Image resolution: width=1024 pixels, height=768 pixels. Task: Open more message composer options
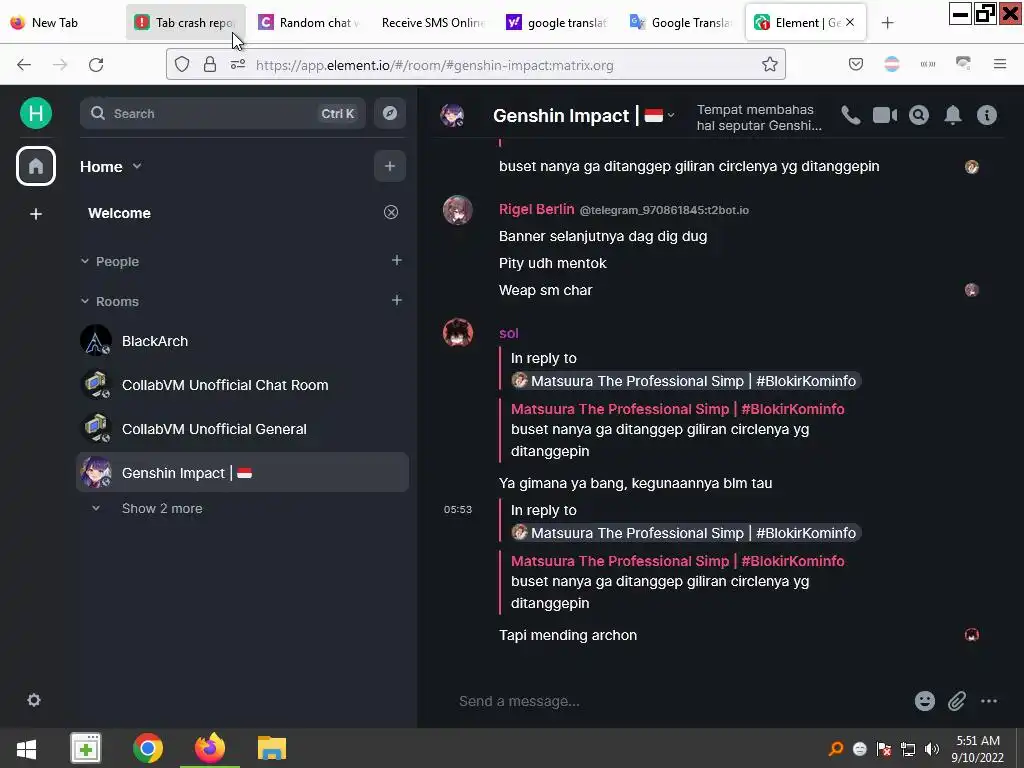(989, 701)
